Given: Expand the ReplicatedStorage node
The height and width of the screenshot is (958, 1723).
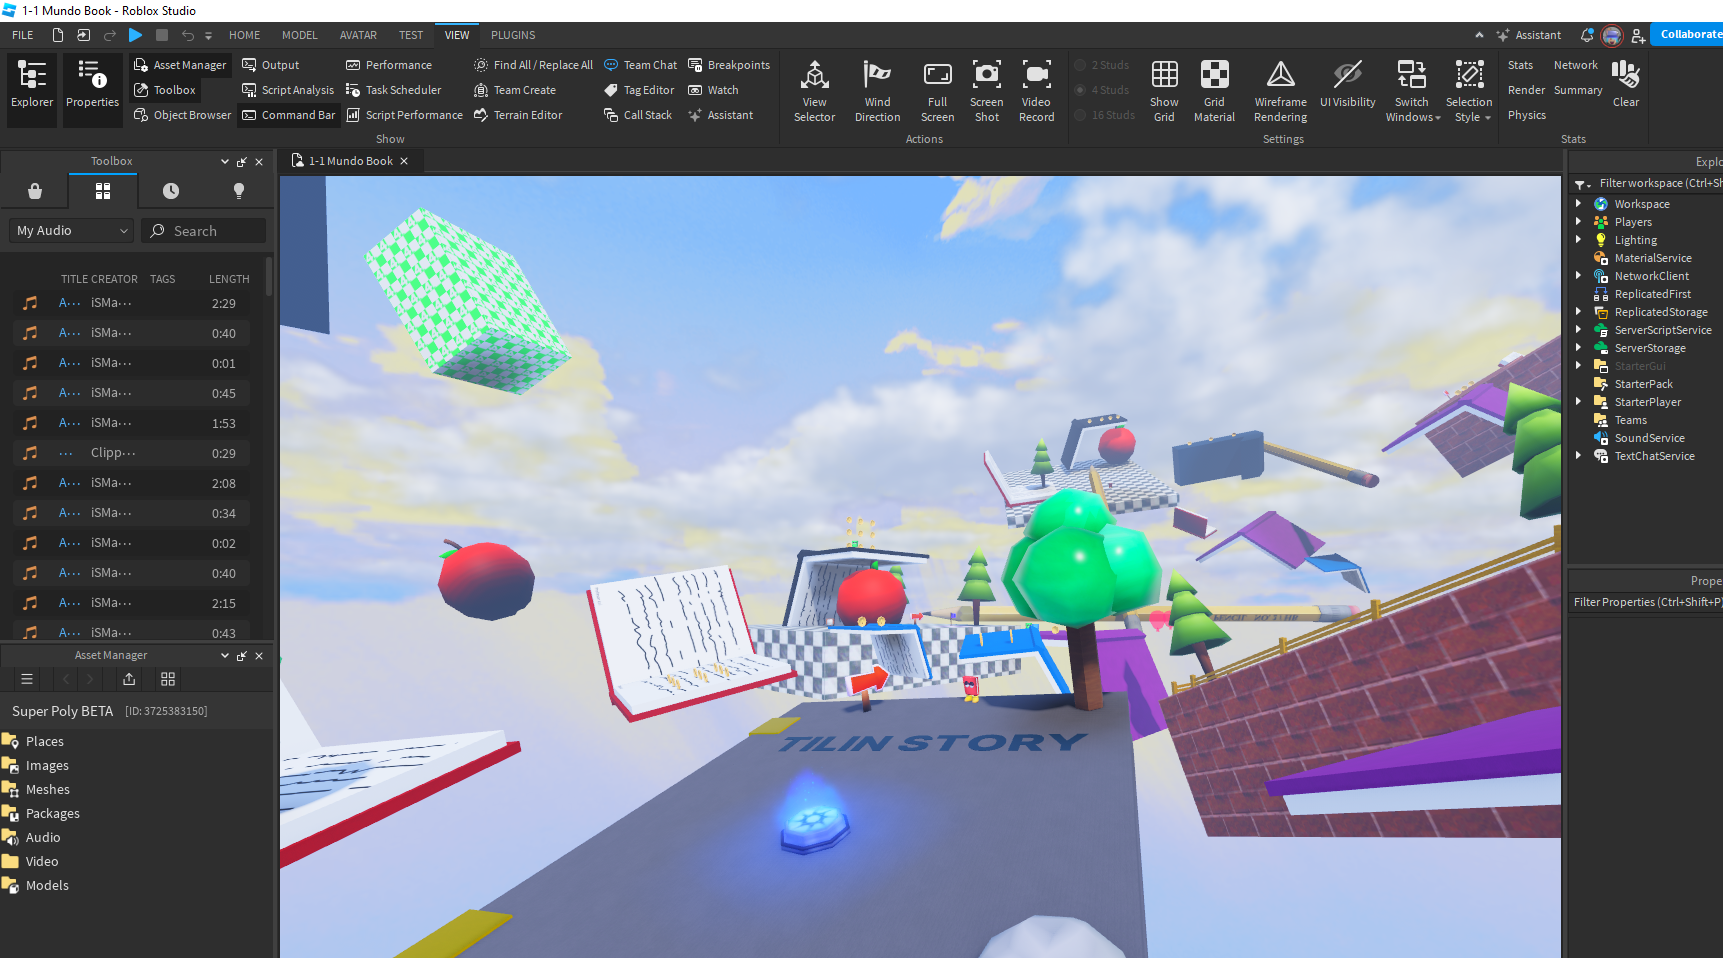Looking at the screenshot, I should pos(1579,312).
